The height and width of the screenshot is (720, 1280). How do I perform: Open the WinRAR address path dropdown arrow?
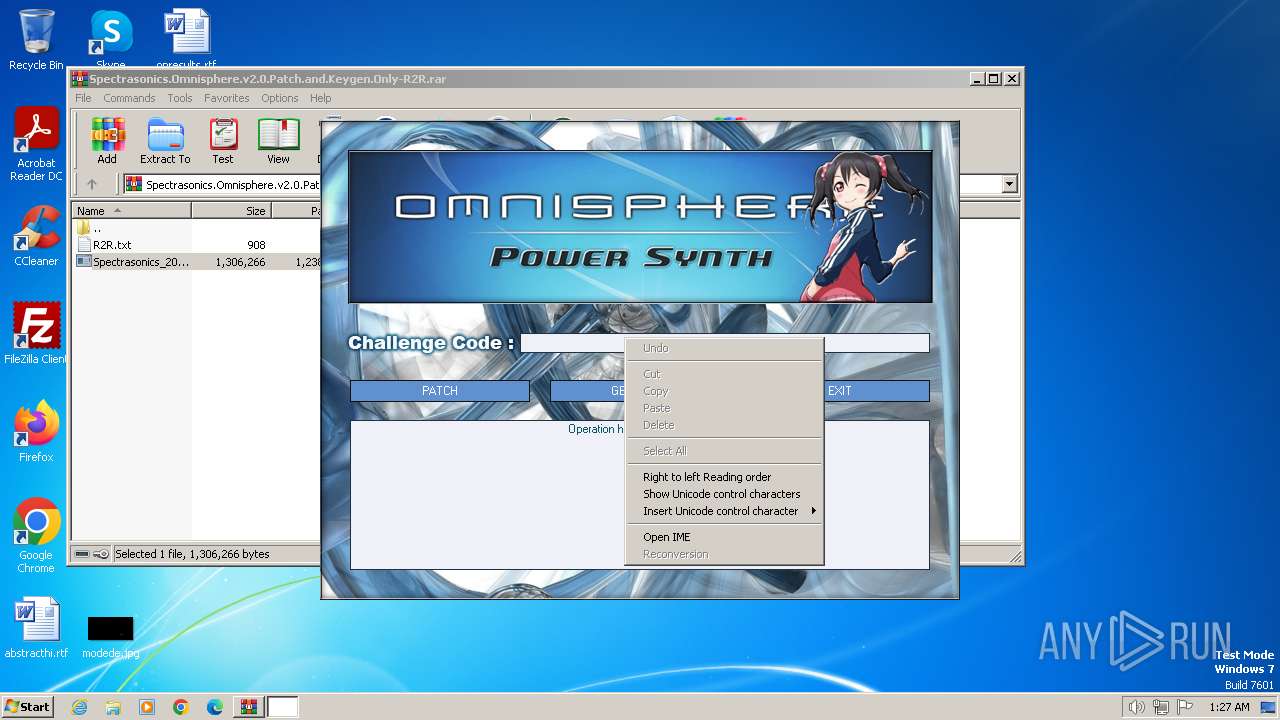1009,184
